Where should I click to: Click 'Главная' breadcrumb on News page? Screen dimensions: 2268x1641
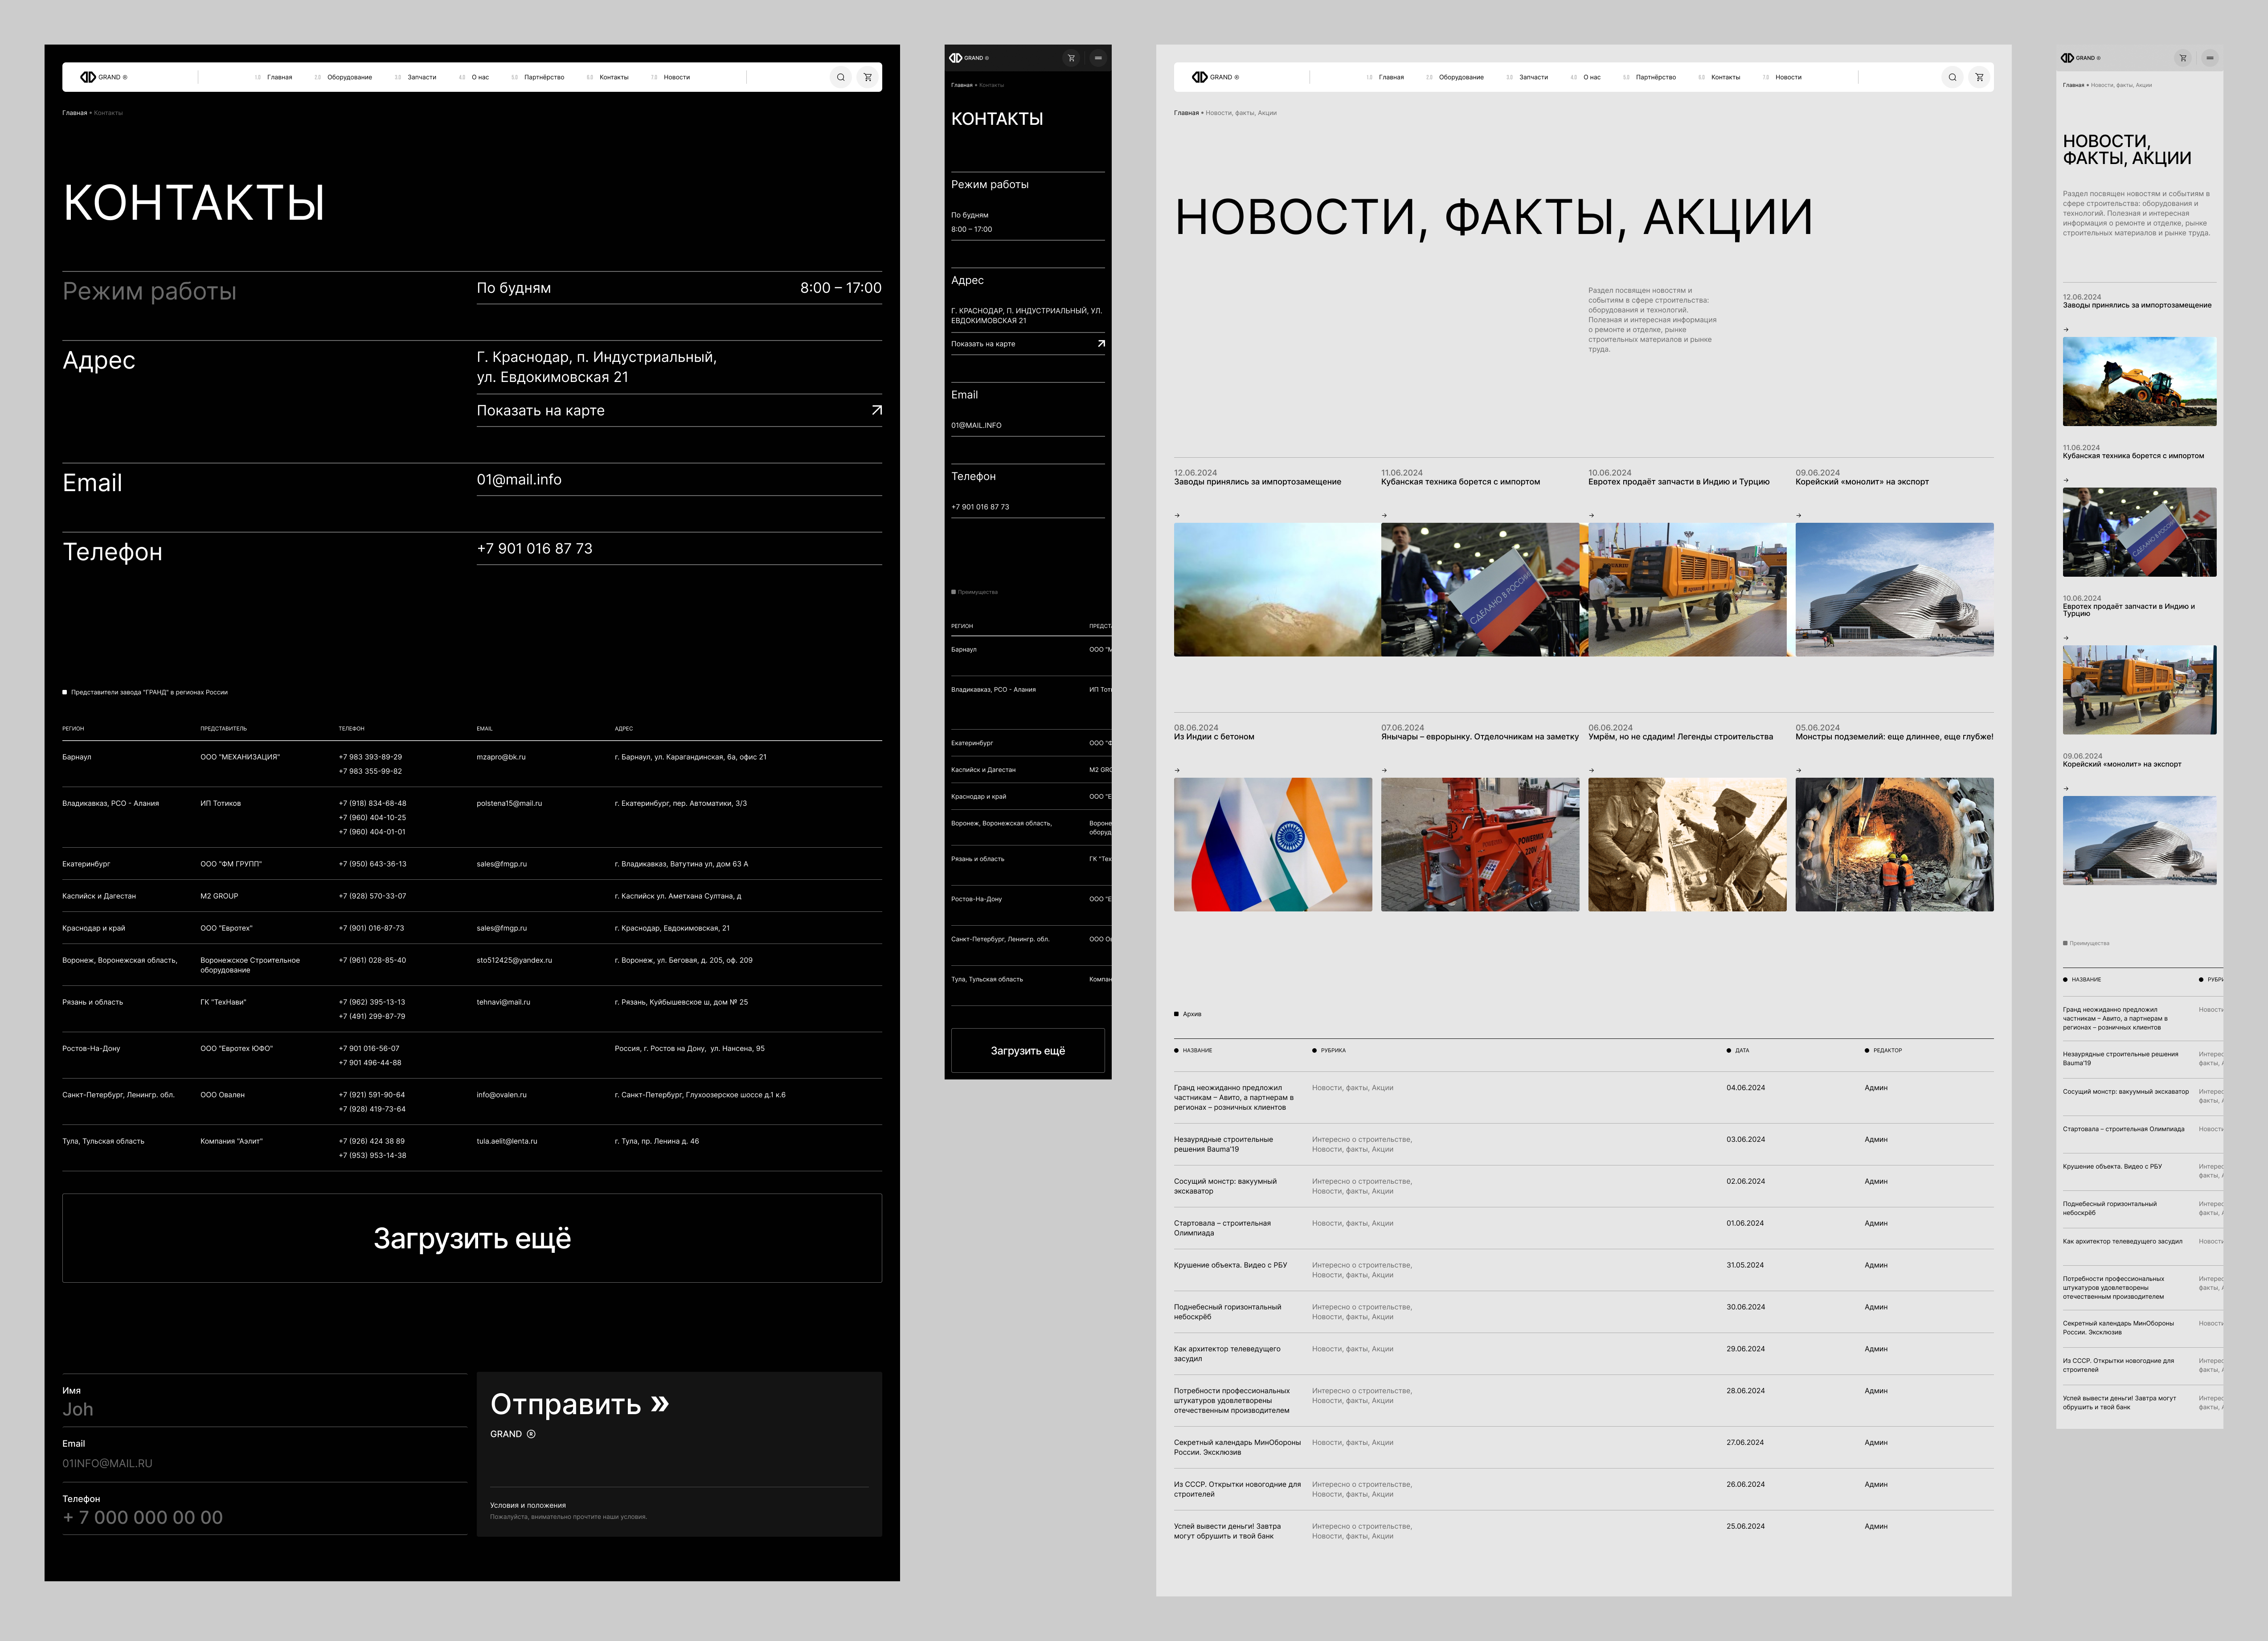click(x=1186, y=113)
